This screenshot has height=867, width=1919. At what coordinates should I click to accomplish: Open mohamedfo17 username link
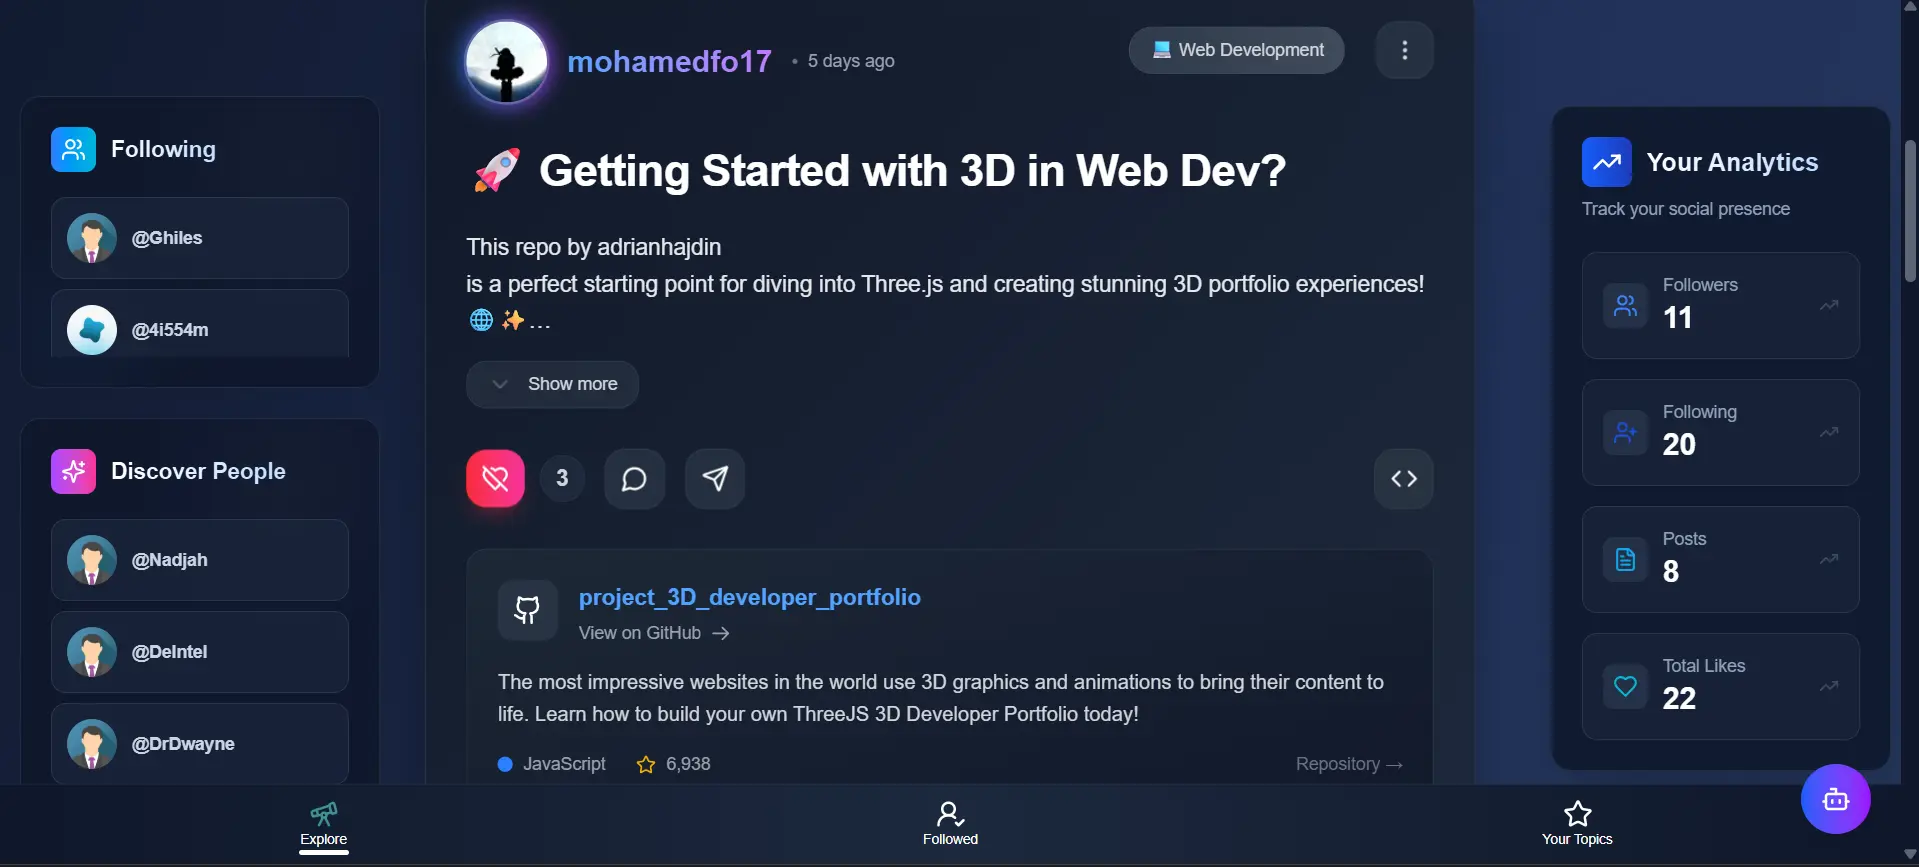tap(669, 61)
